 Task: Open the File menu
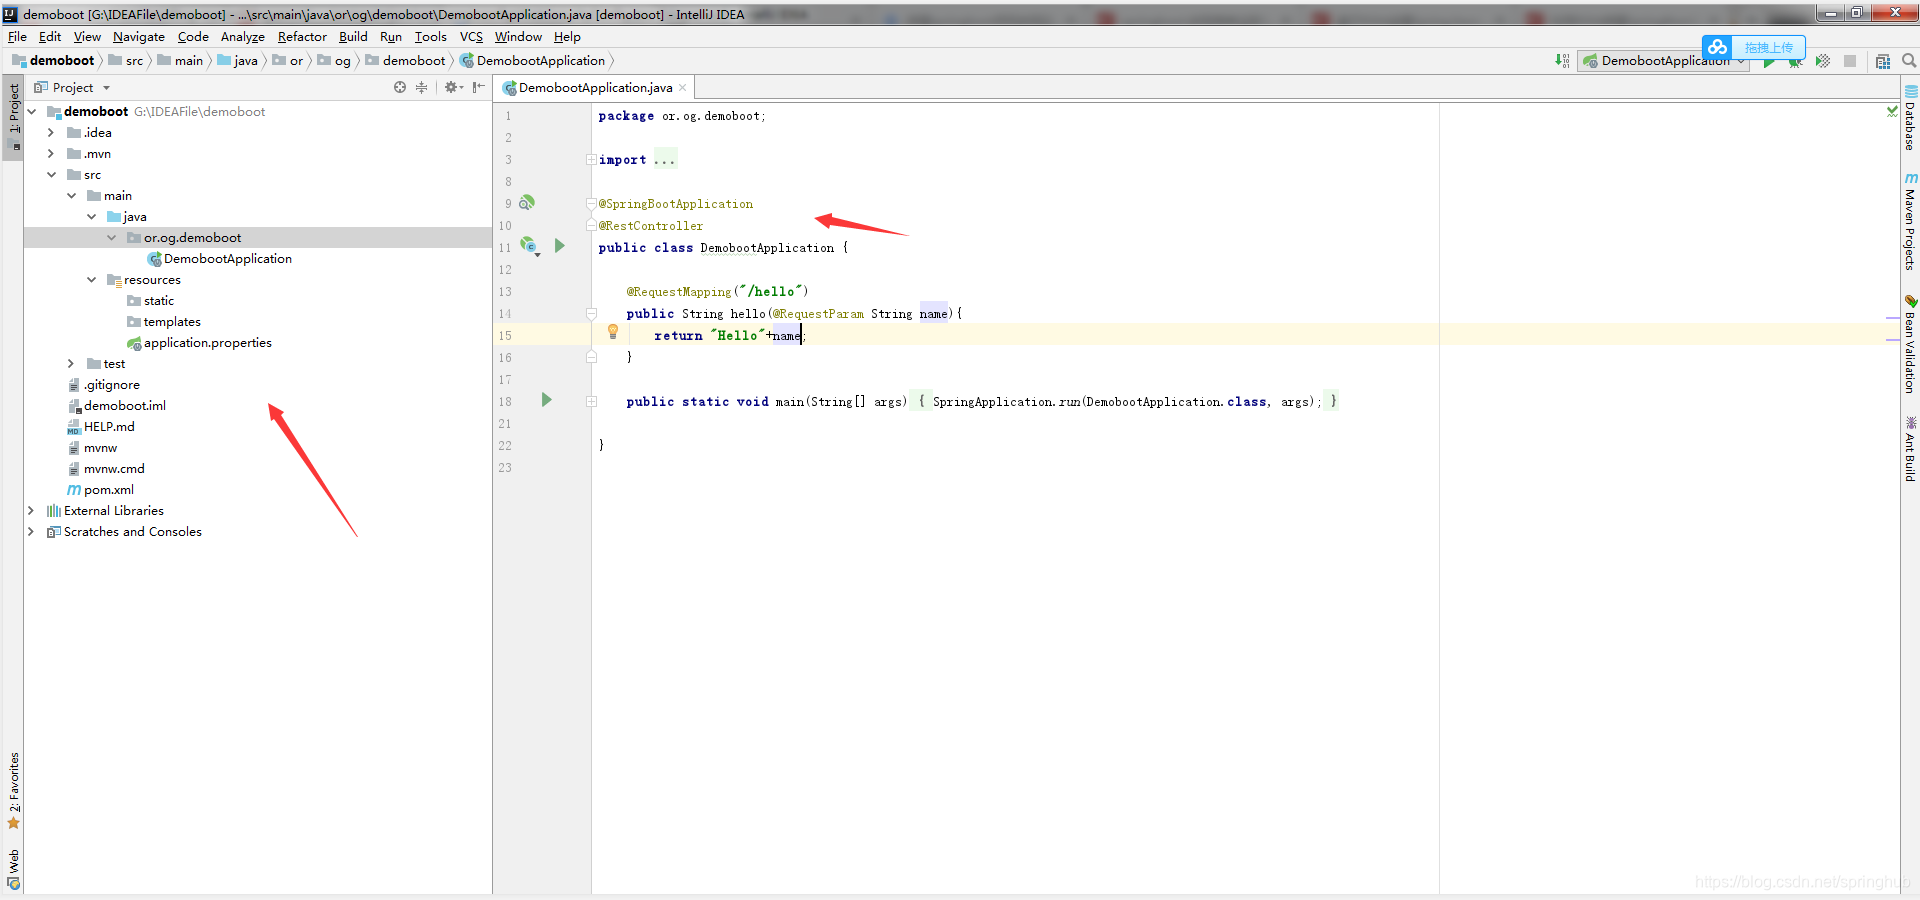[17, 37]
